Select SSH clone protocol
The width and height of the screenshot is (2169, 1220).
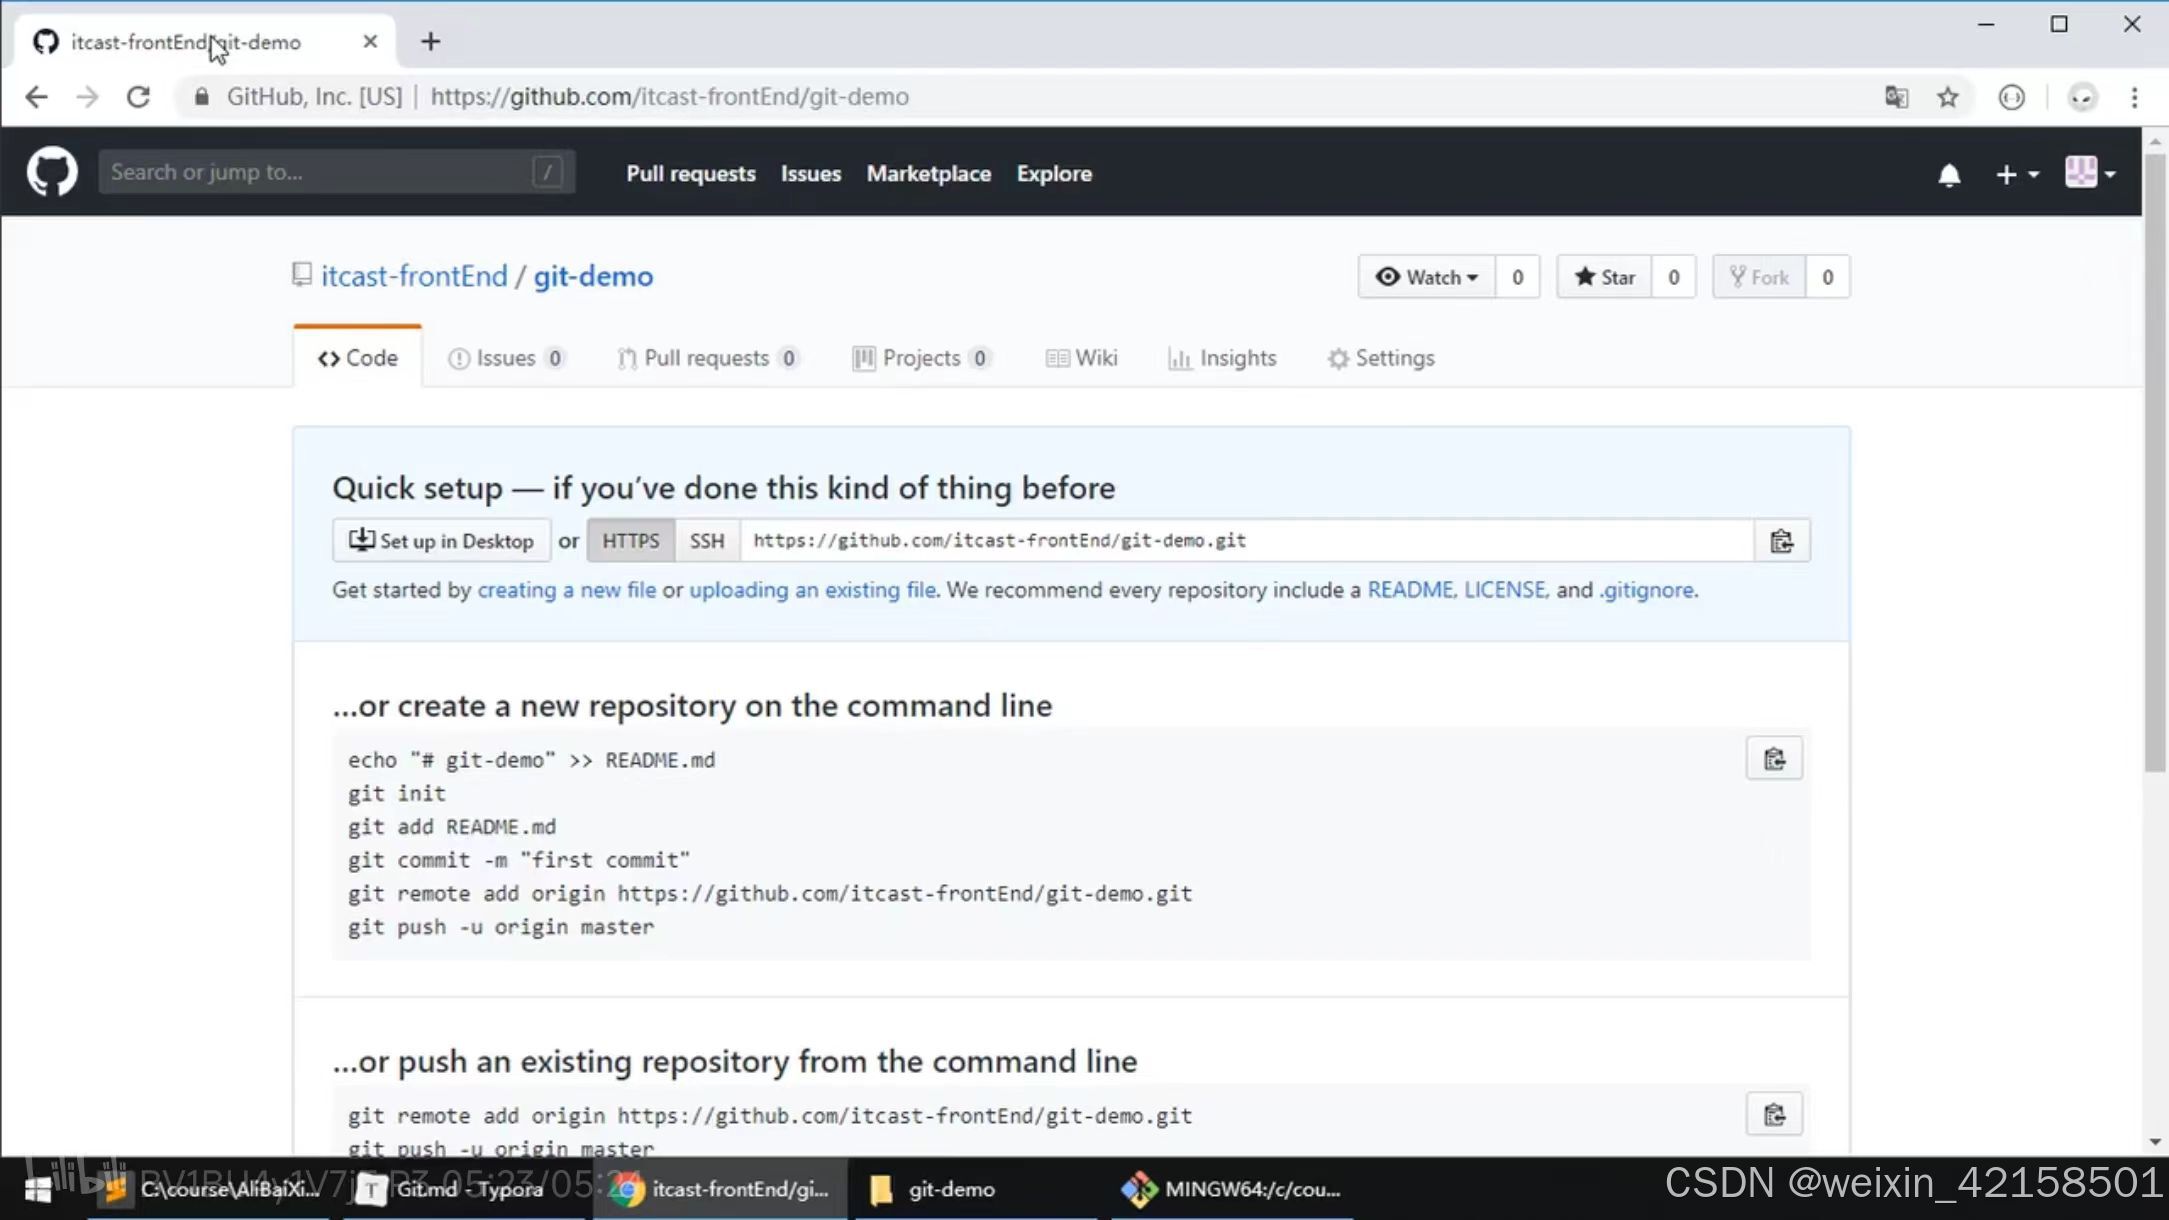pyautogui.click(x=707, y=541)
